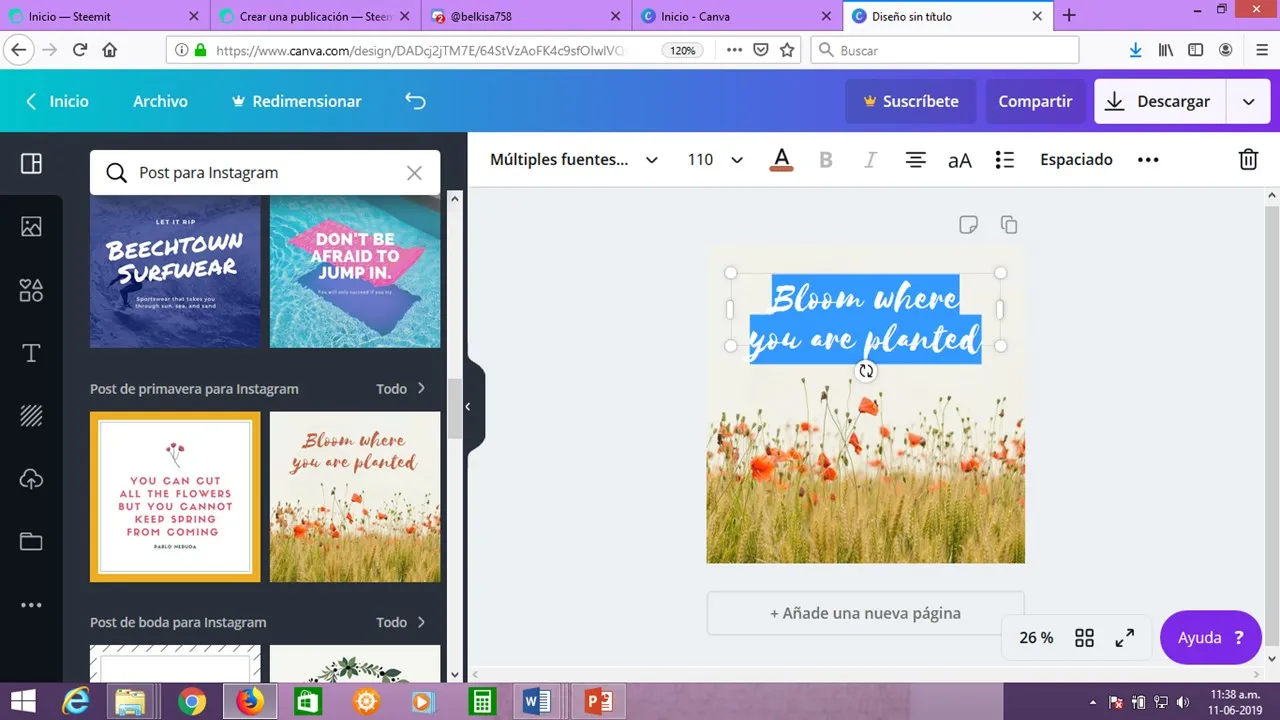The image size is (1280, 720).
Task: Open the font family dropdown
Action: [573, 160]
